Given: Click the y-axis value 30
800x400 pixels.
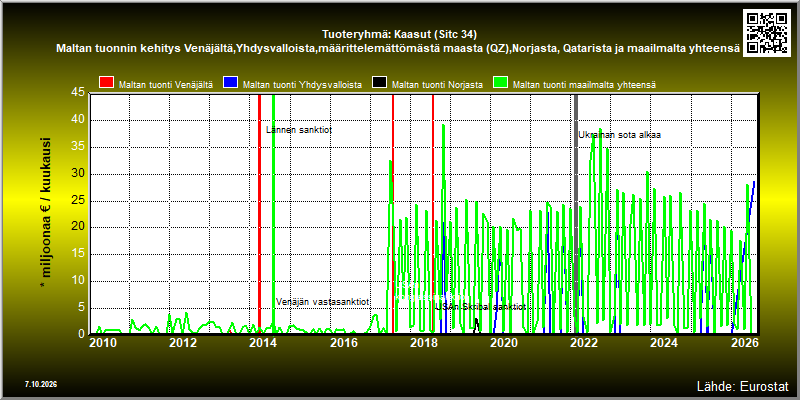Looking at the screenshot, I should 78,173.
